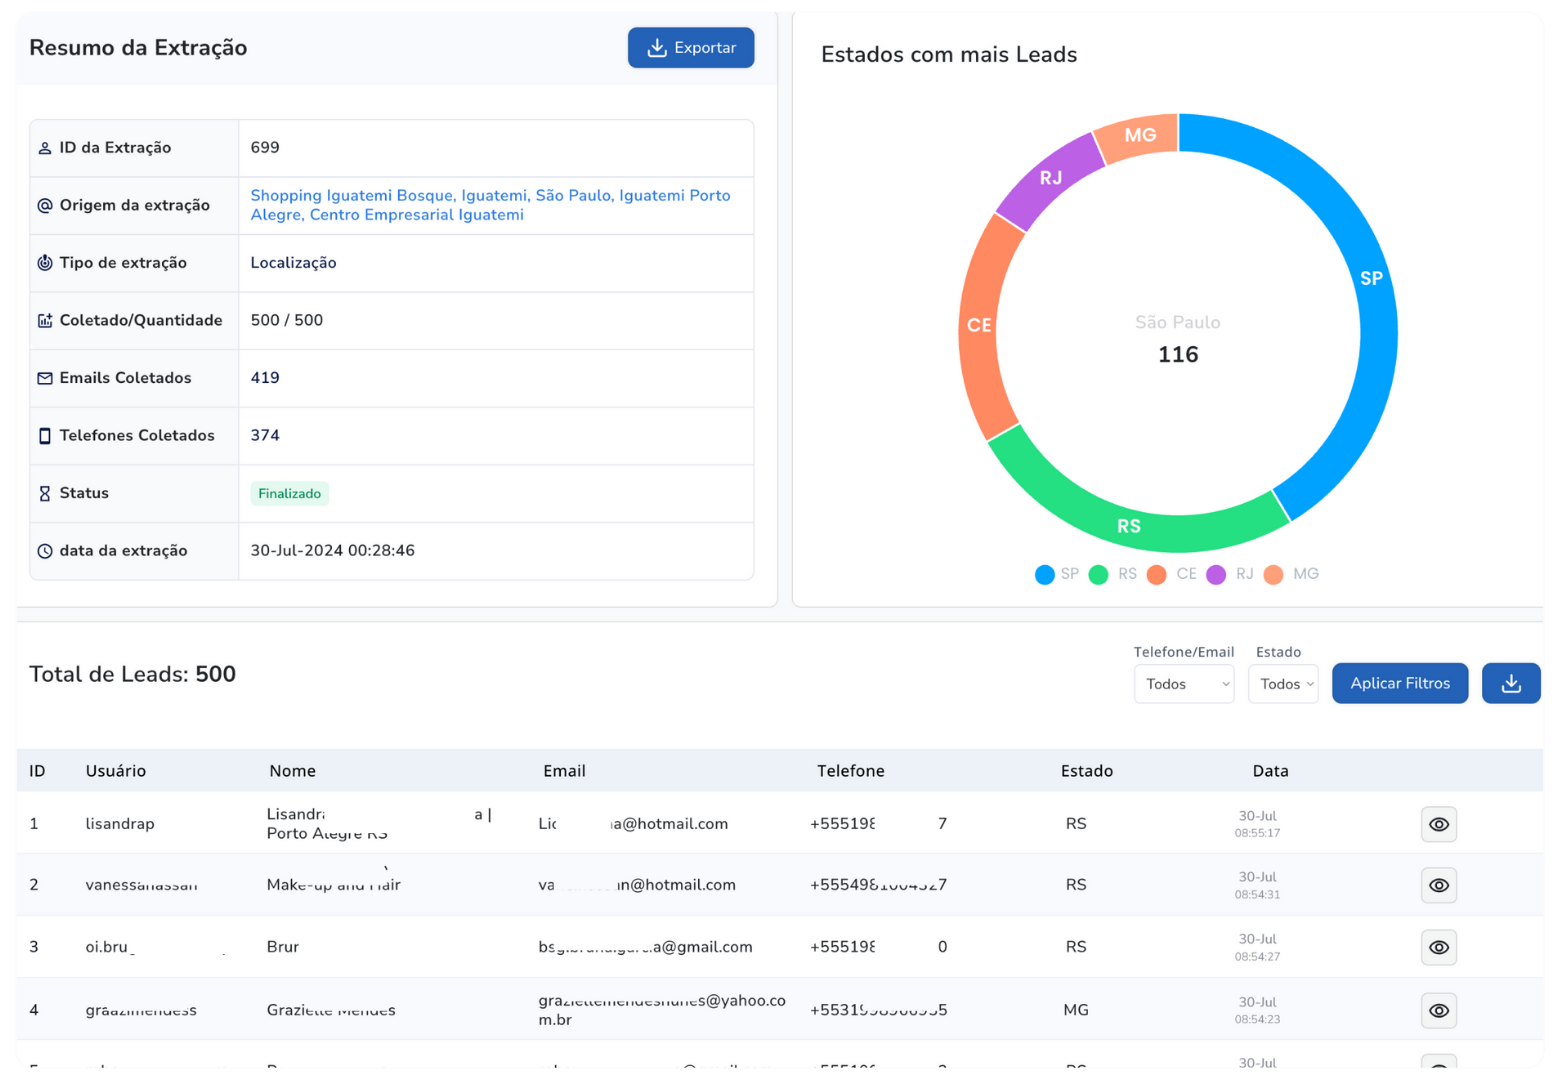The image size is (1560, 1080).
Task: Click the target icon beside Tipo de extração
Action: pos(45,263)
